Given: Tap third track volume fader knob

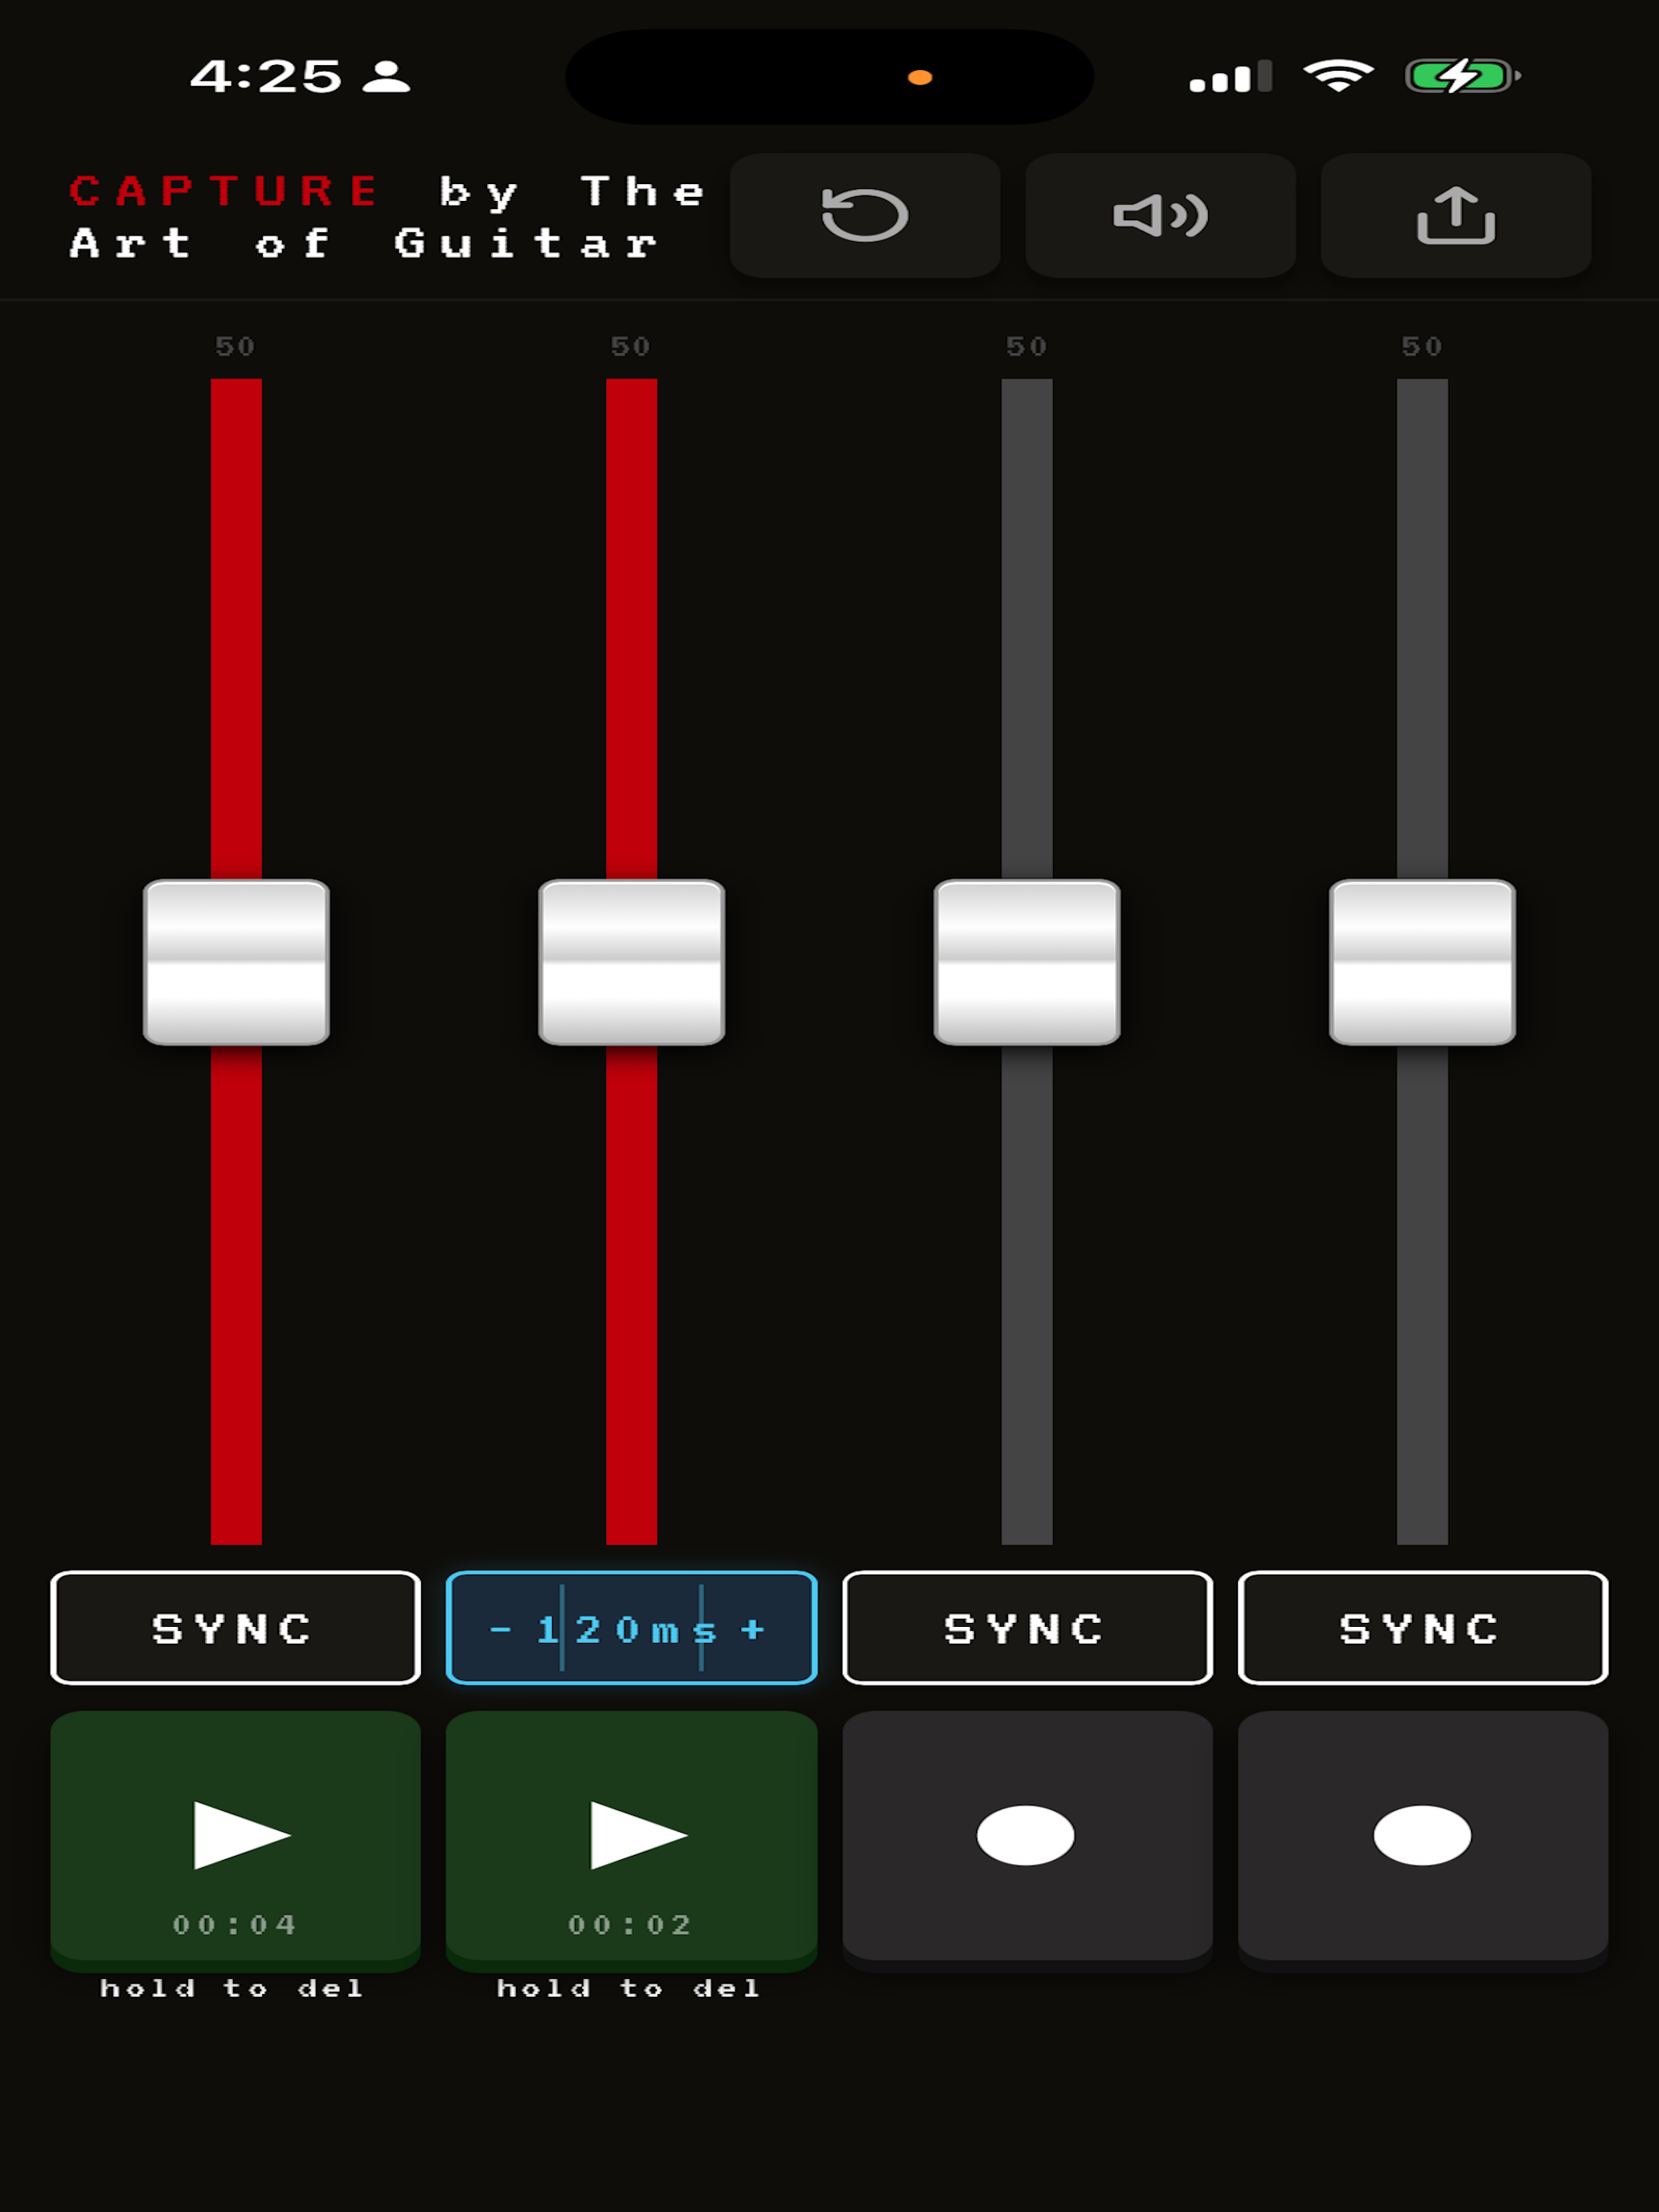Looking at the screenshot, I should tap(1027, 962).
